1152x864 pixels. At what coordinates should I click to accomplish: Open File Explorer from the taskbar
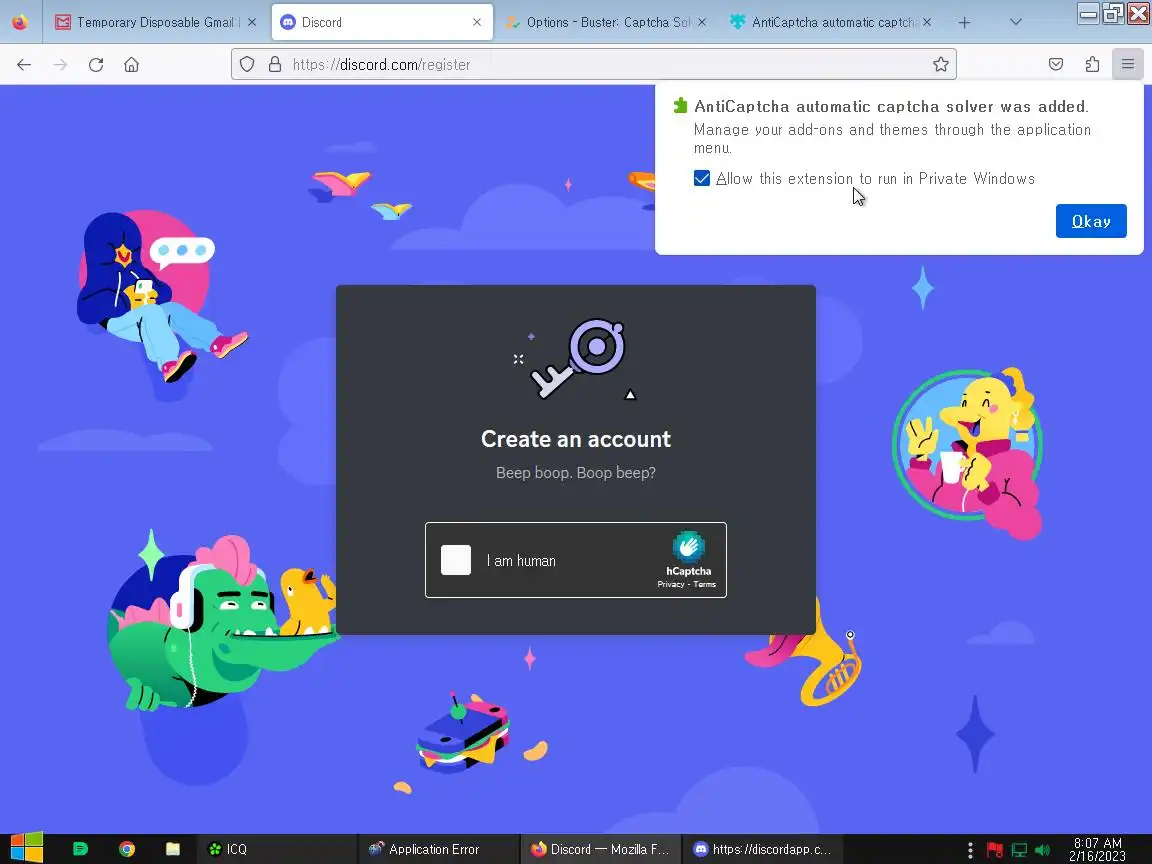click(173, 849)
